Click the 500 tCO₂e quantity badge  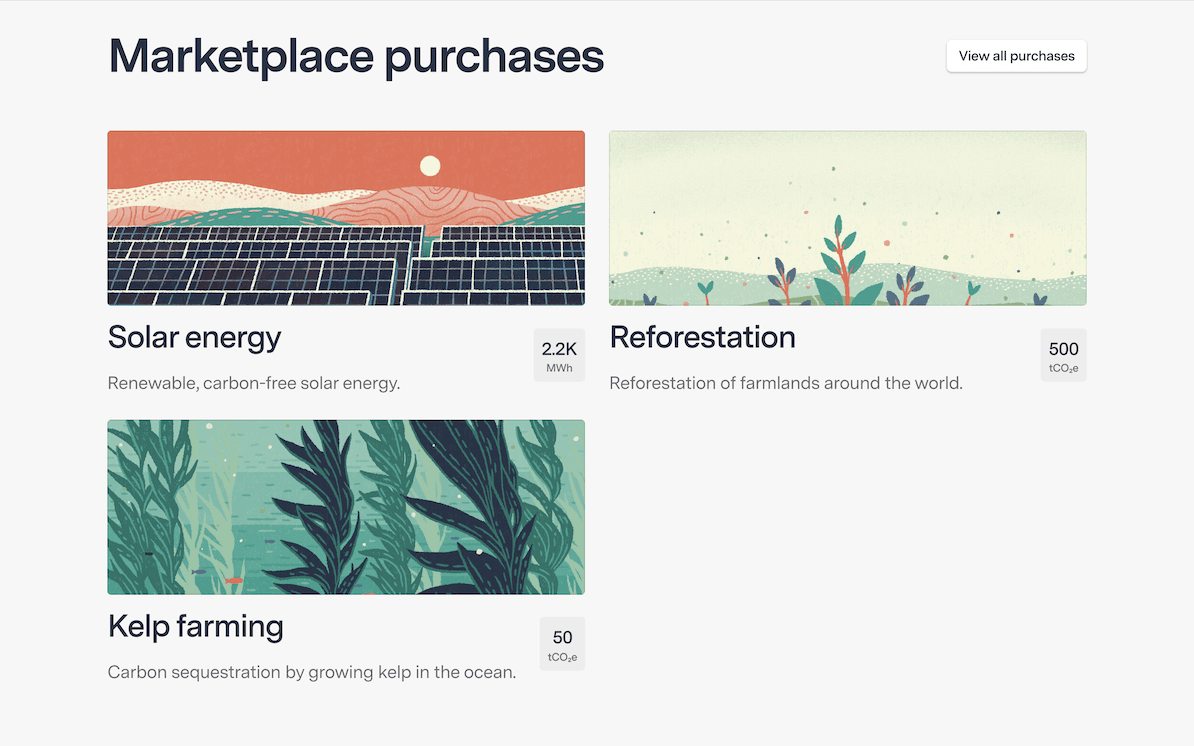coord(1063,355)
